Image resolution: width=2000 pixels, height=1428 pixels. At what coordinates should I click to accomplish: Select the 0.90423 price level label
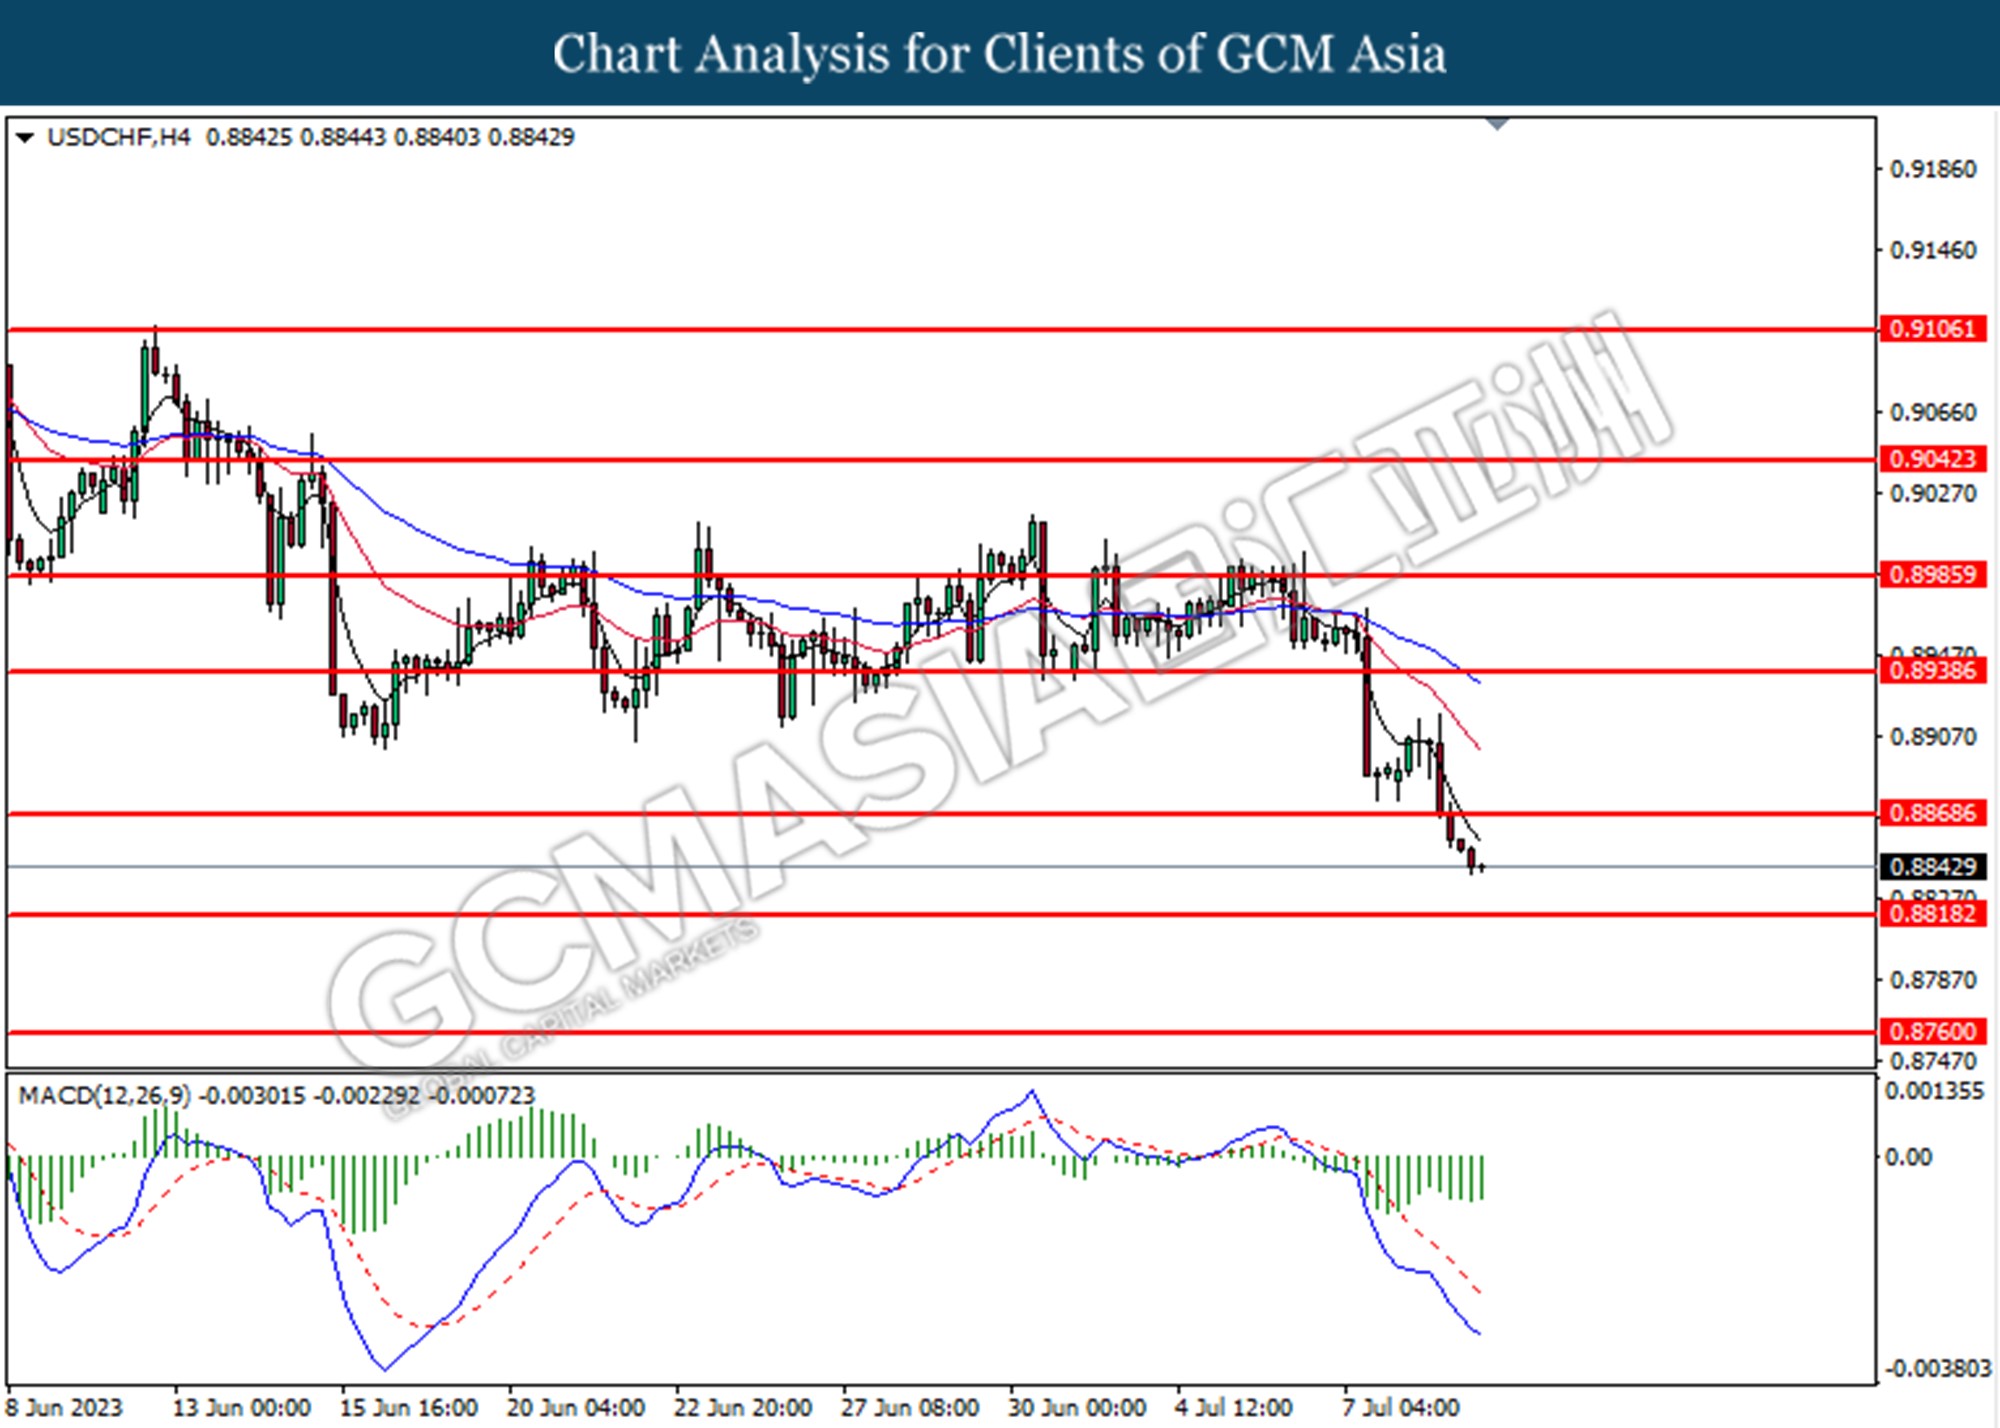[x=1933, y=459]
